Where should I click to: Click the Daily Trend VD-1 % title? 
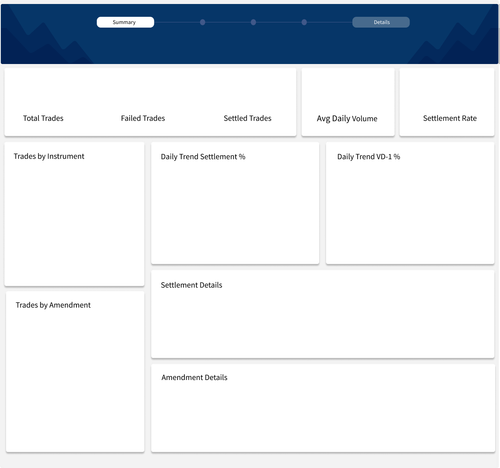(x=368, y=157)
